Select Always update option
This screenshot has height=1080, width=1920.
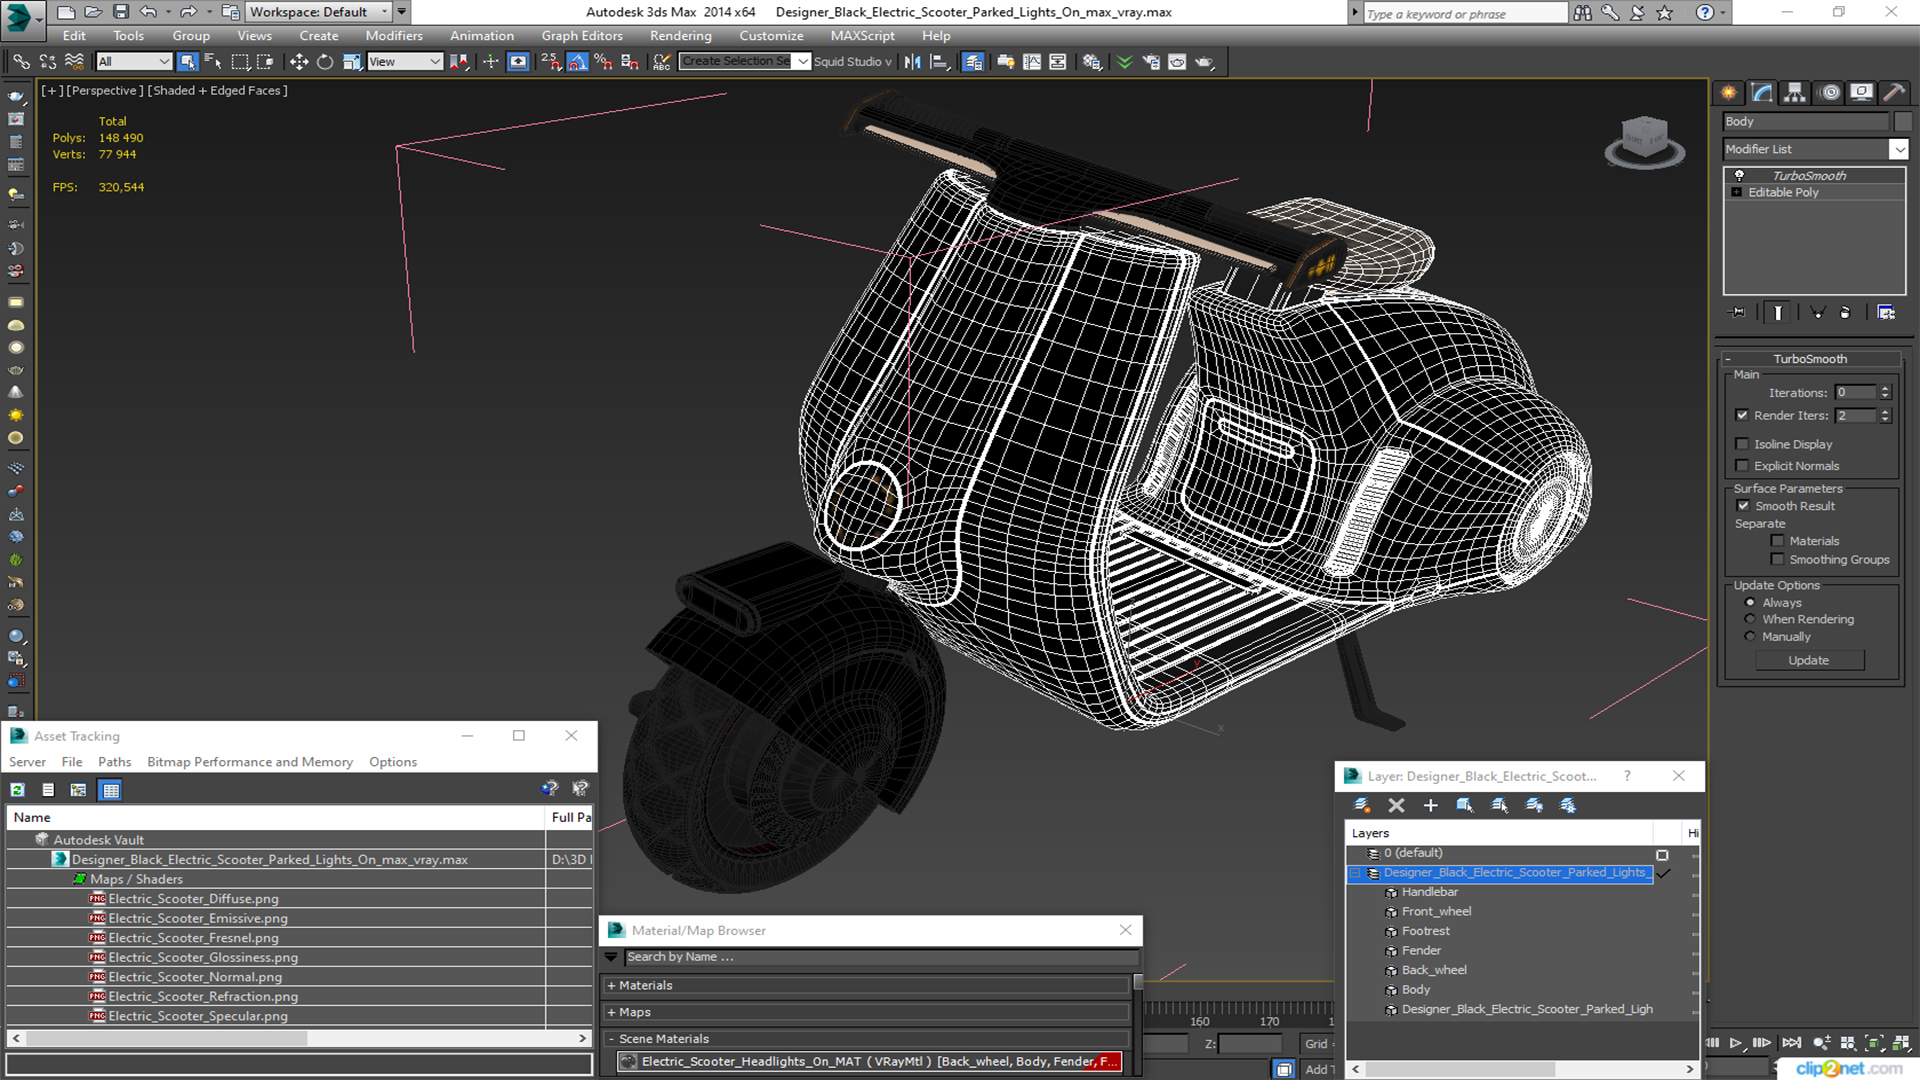coord(1750,603)
